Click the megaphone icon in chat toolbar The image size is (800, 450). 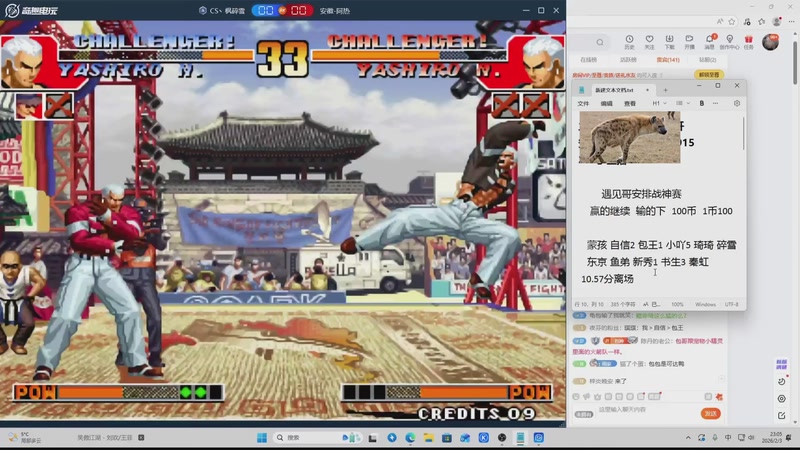pyautogui.click(x=587, y=396)
